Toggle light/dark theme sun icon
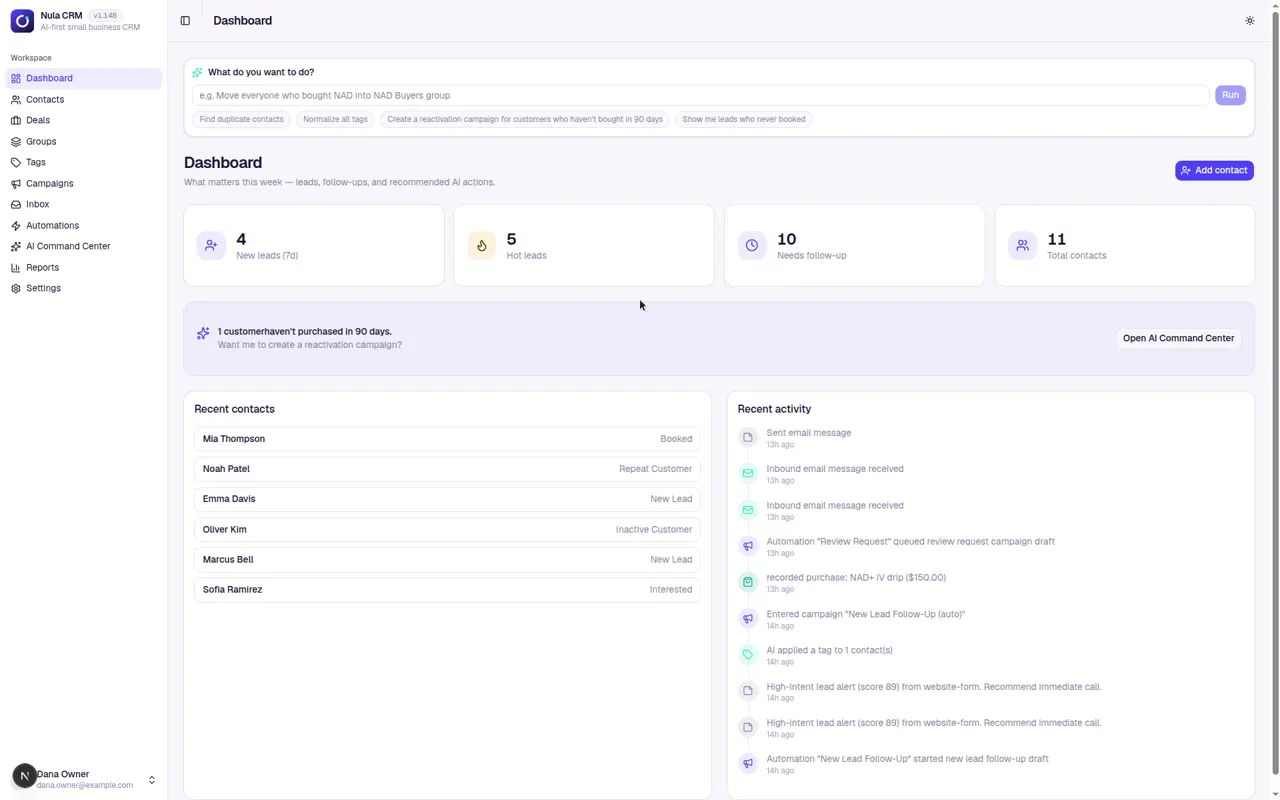Image resolution: width=1280 pixels, height=800 pixels. tap(1249, 21)
